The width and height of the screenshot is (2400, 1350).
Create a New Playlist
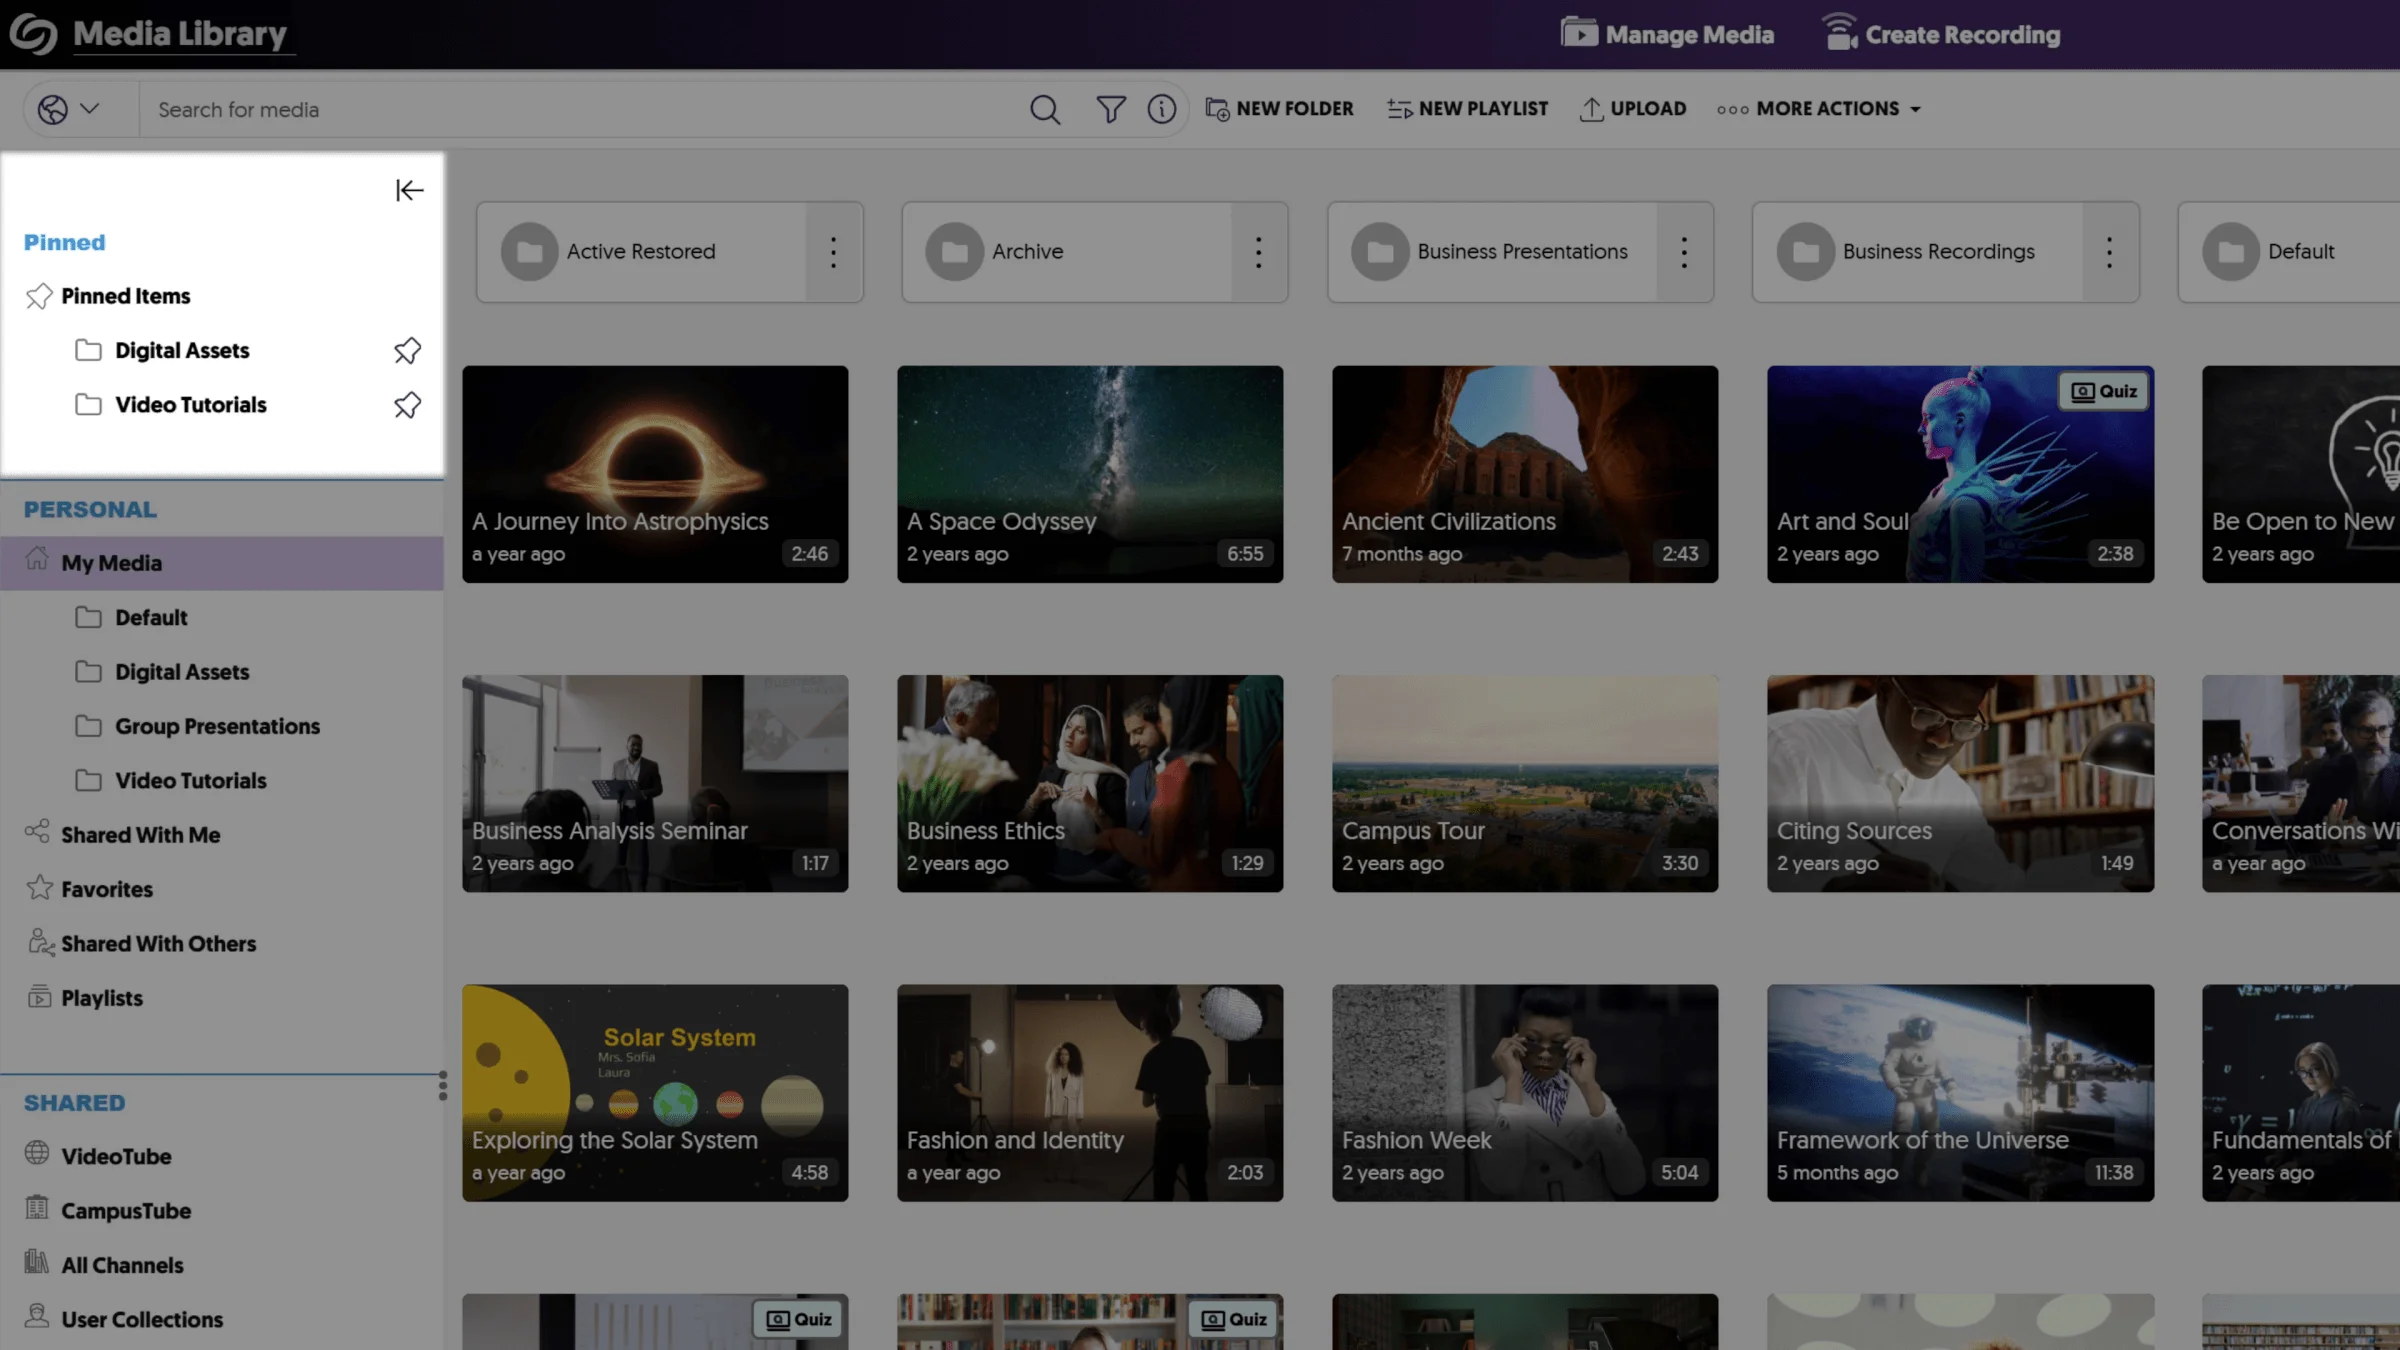(1467, 109)
